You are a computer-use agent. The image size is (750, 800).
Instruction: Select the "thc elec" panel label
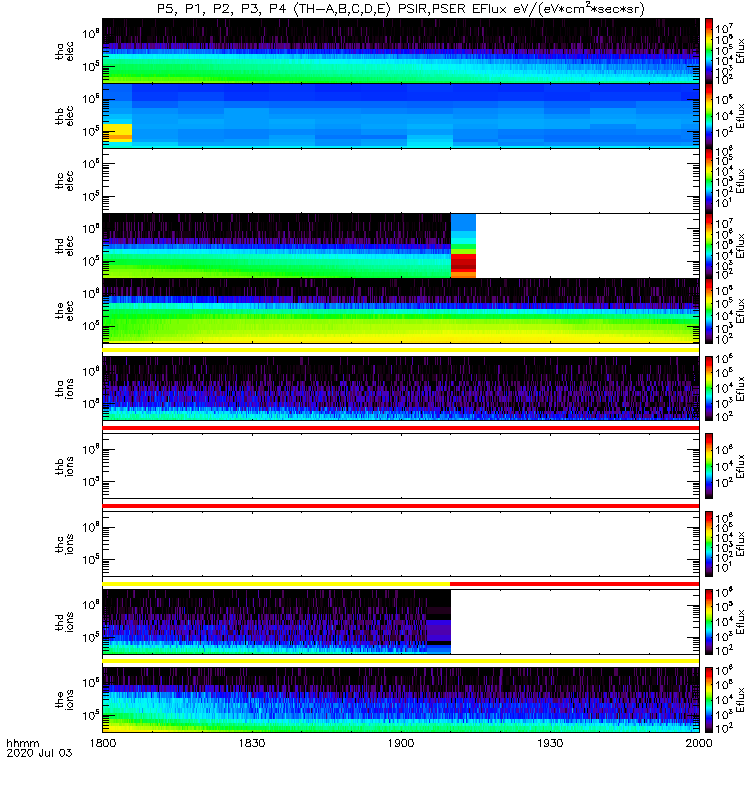click(x=64, y=181)
